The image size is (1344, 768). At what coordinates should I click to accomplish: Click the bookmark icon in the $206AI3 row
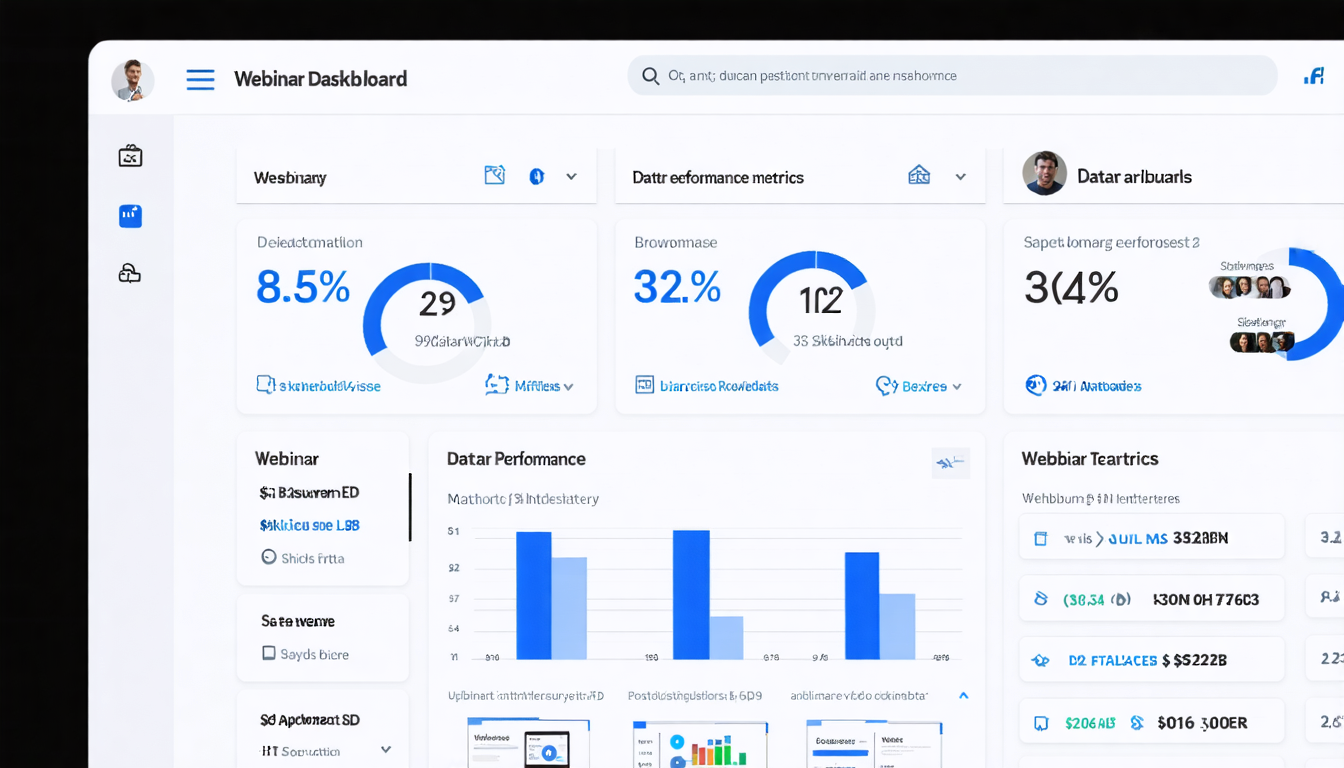pyautogui.click(x=1040, y=722)
